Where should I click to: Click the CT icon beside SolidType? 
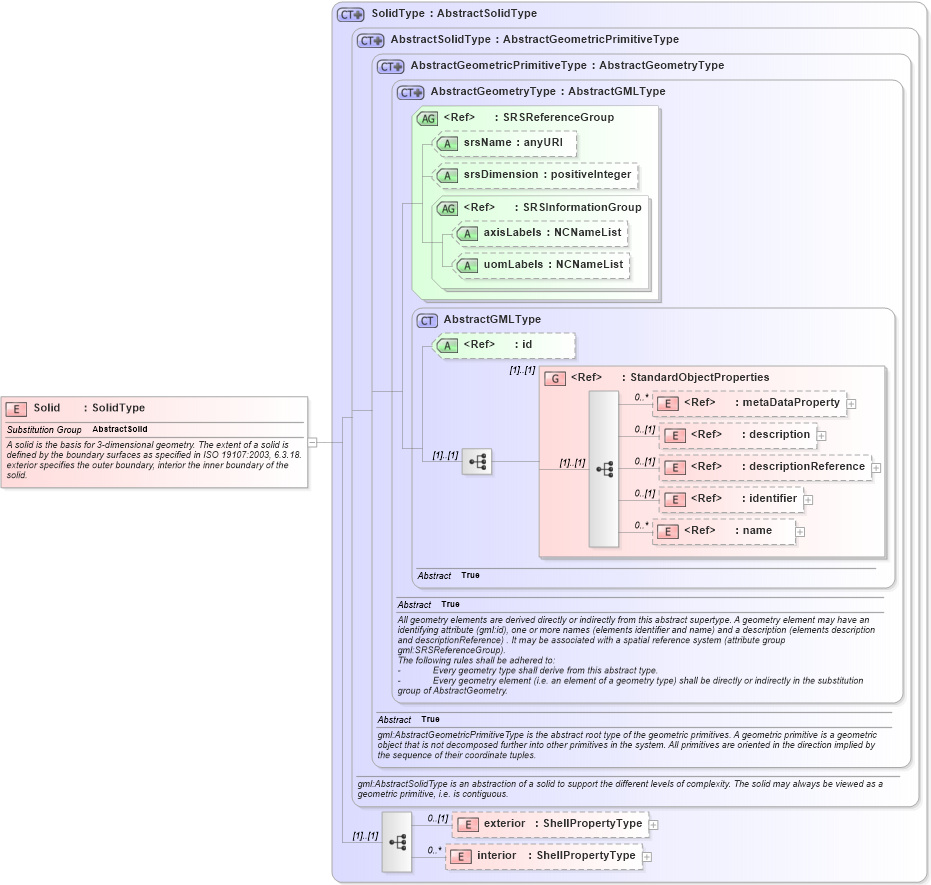[351, 15]
